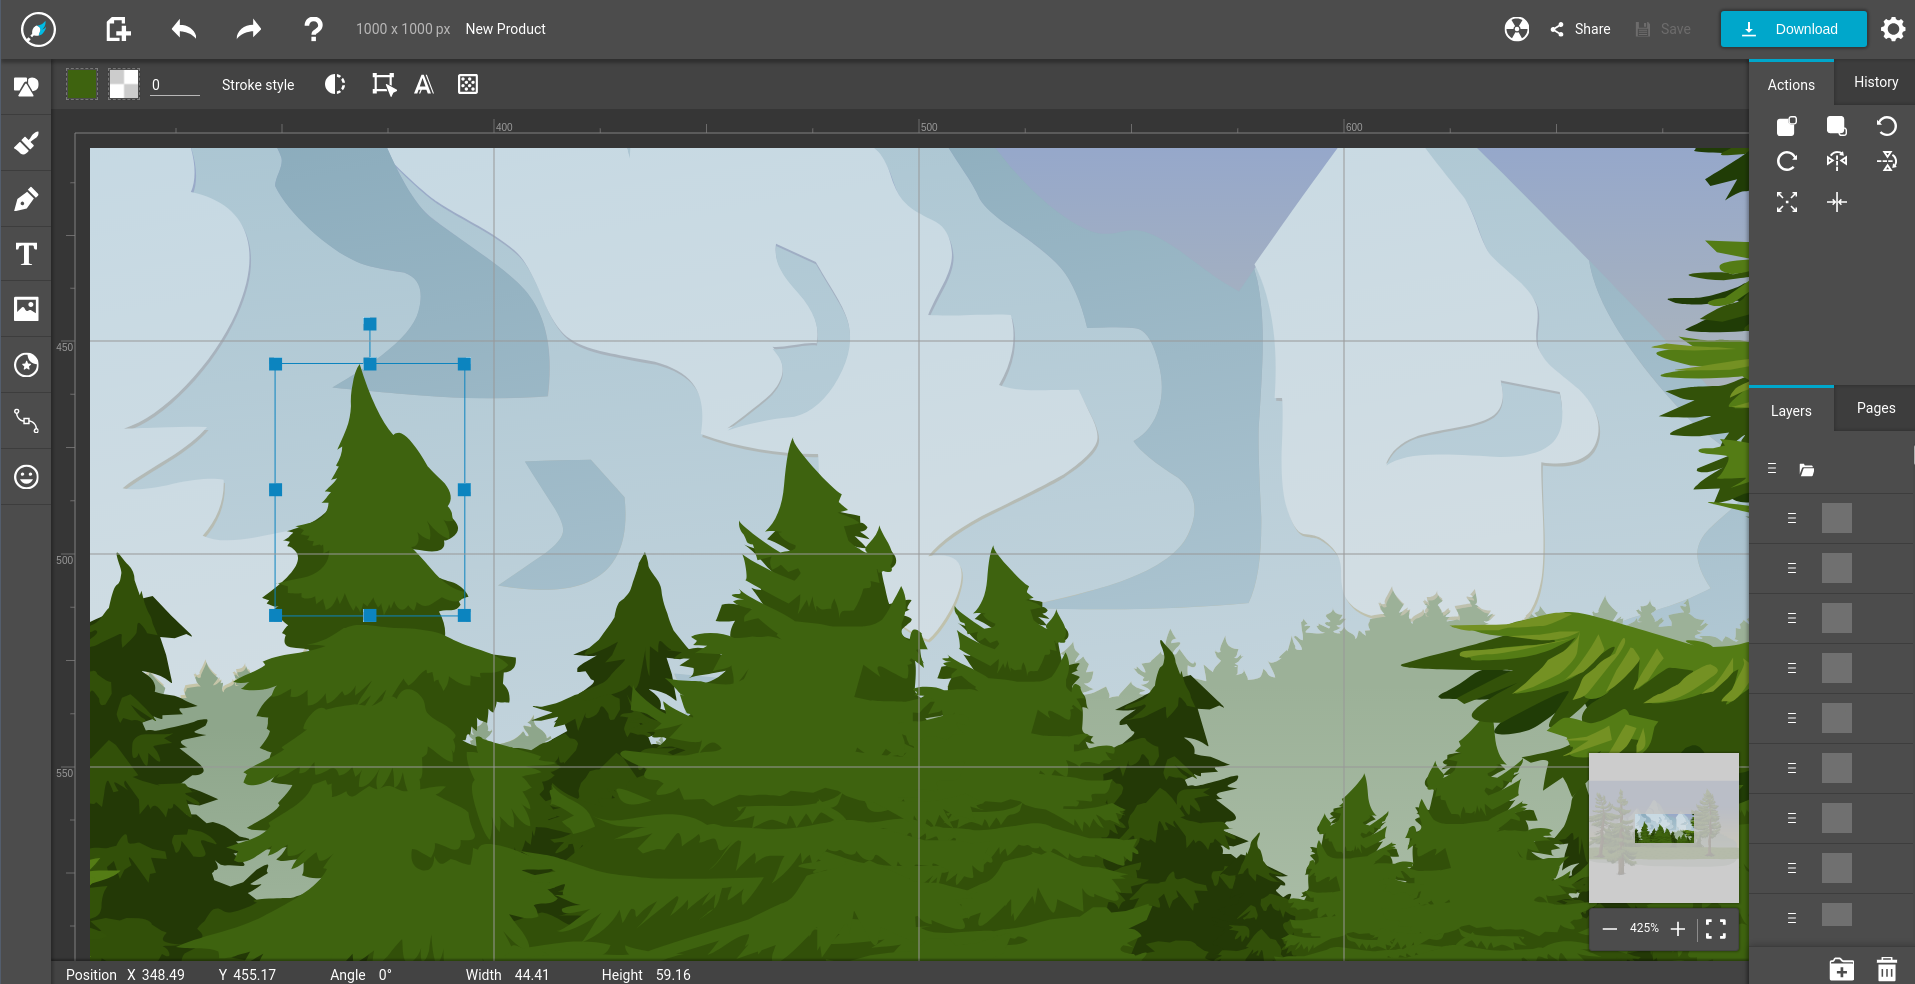Click the dotted pattern square icon

(467, 84)
